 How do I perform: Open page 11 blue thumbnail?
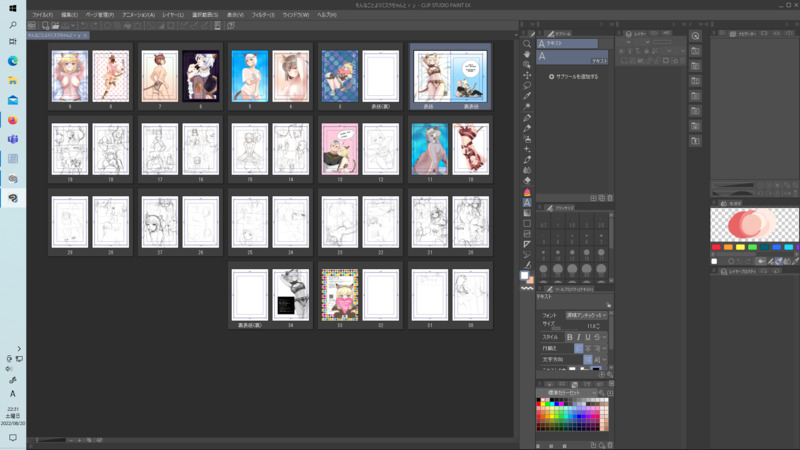click(x=430, y=149)
